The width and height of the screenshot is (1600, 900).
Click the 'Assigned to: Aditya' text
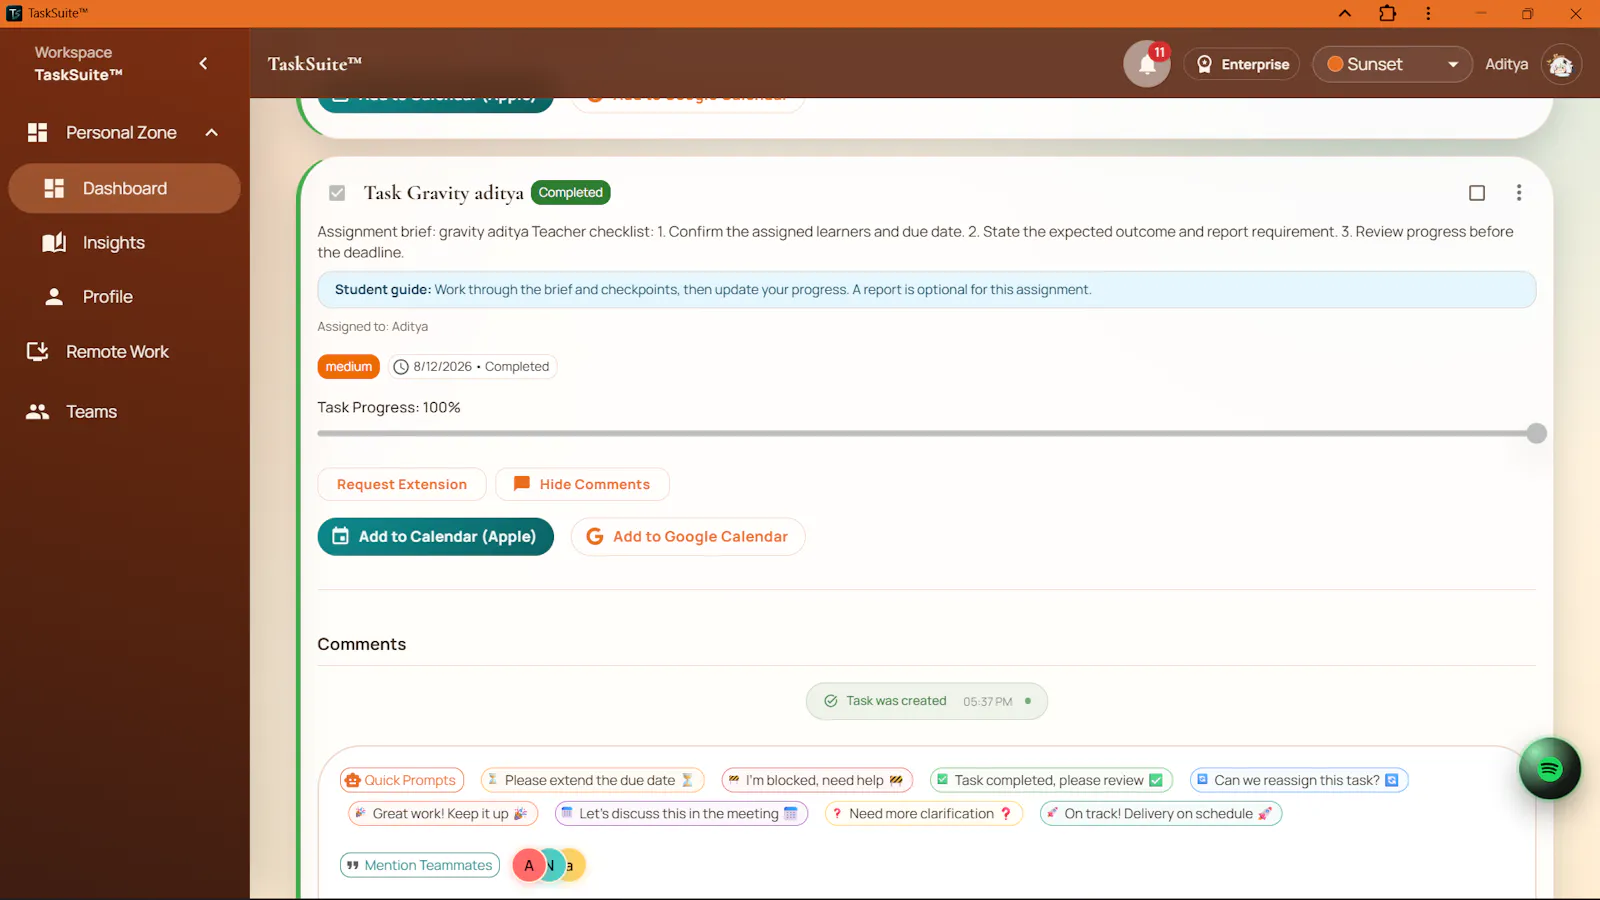pyautogui.click(x=373, y=327)
